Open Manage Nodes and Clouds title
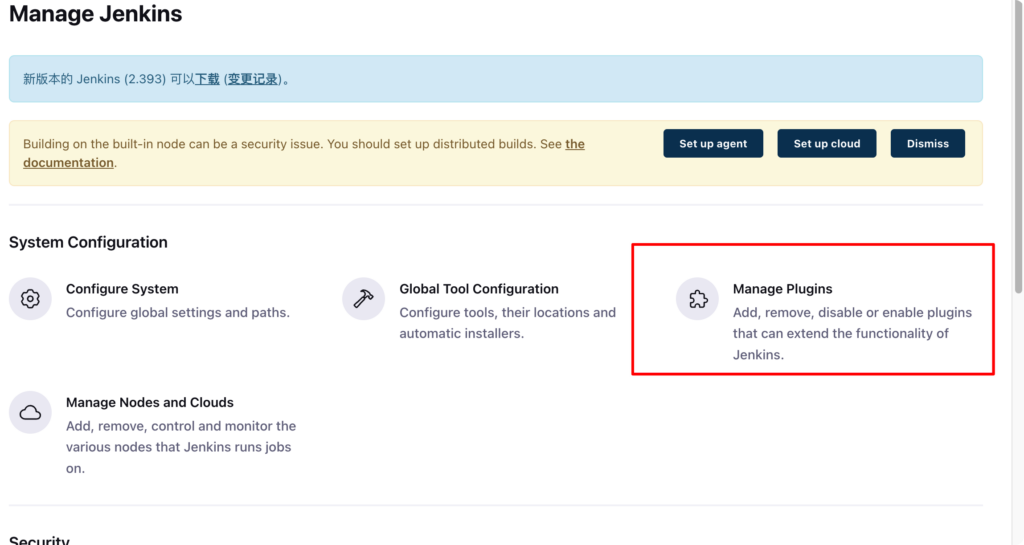This screenshot has width=1024, height=545. [x=150, y=402]
